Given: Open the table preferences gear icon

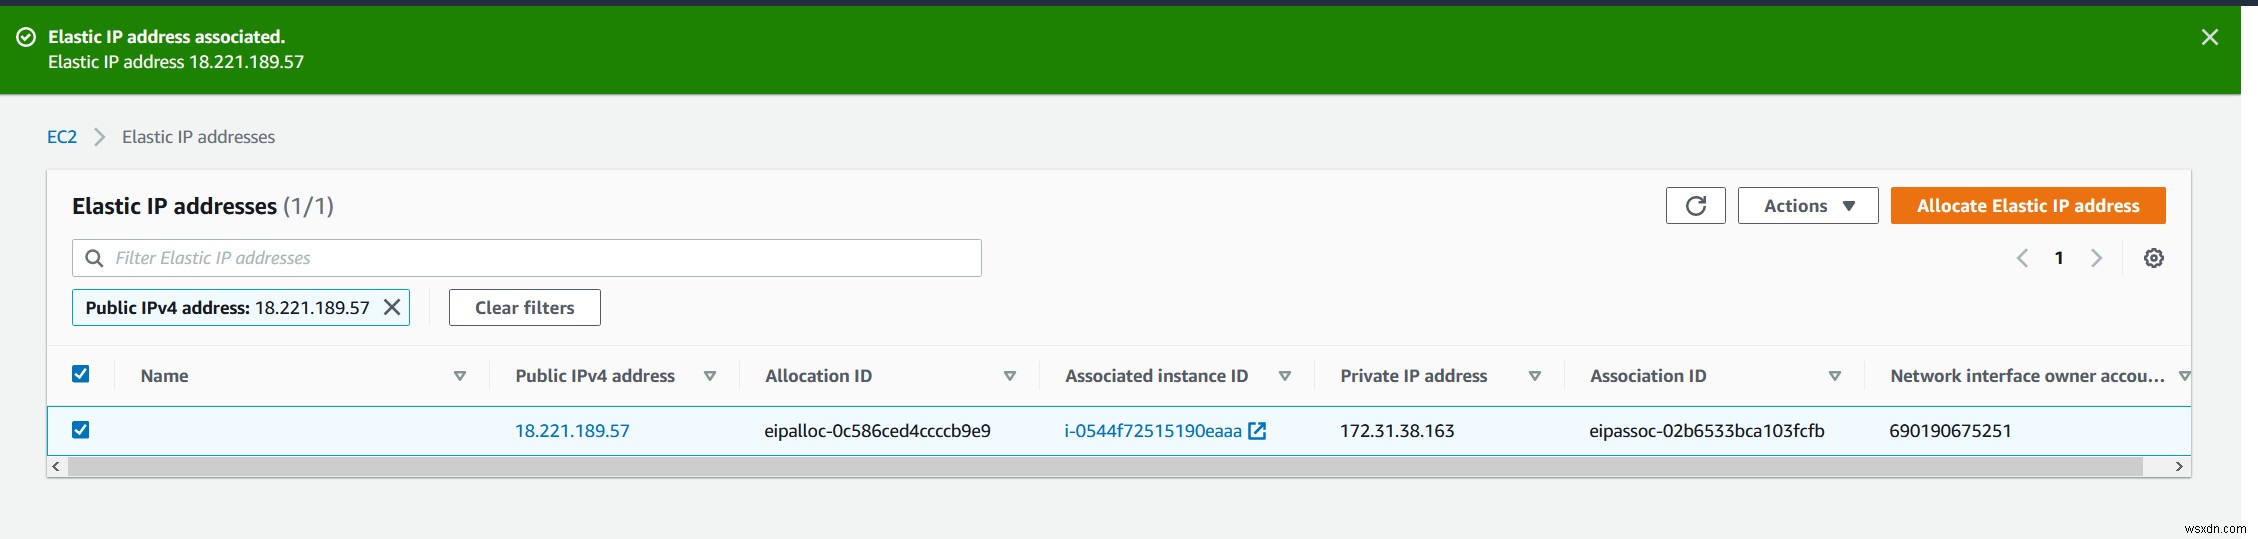Looking at the screenshot, I should coord(2153,258).
